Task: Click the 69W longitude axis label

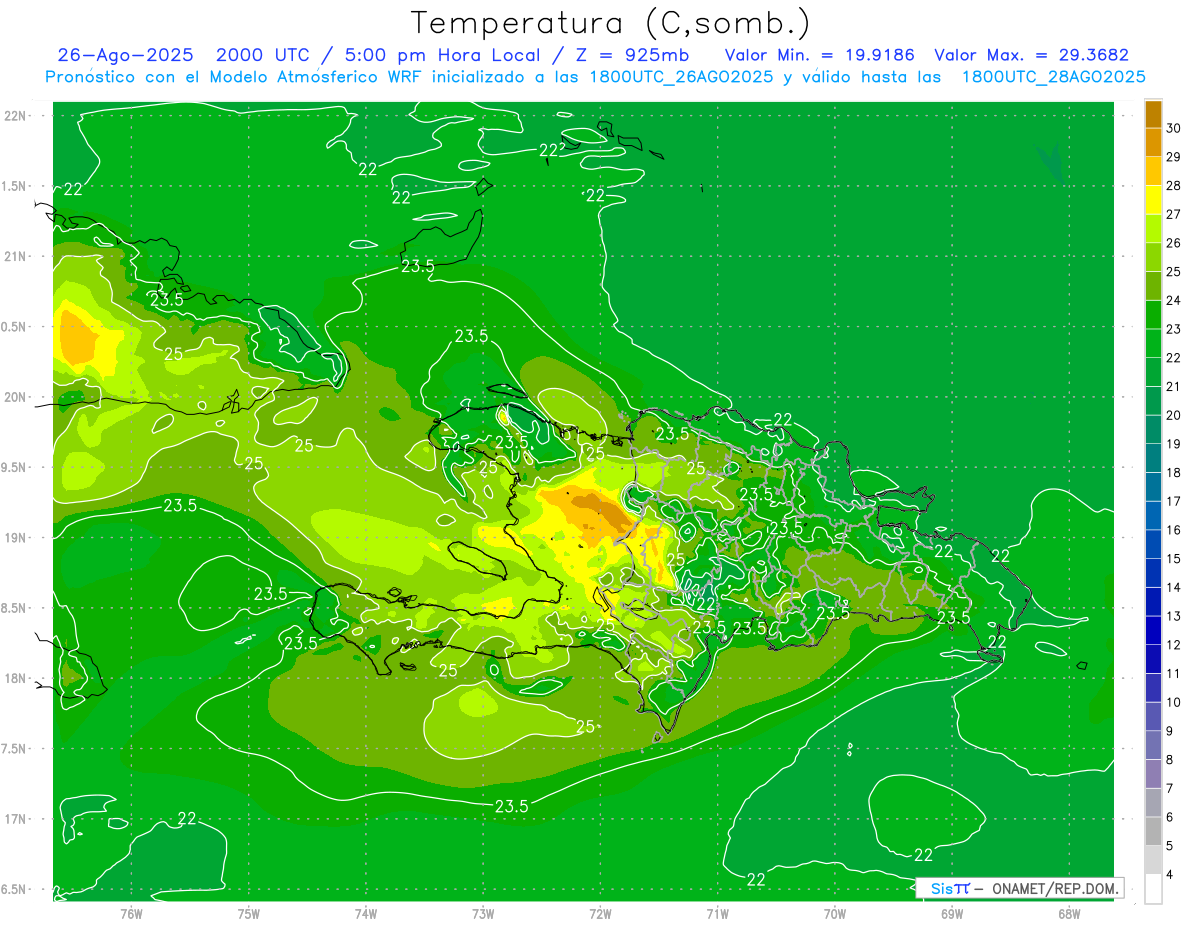Action: (952, 913)
